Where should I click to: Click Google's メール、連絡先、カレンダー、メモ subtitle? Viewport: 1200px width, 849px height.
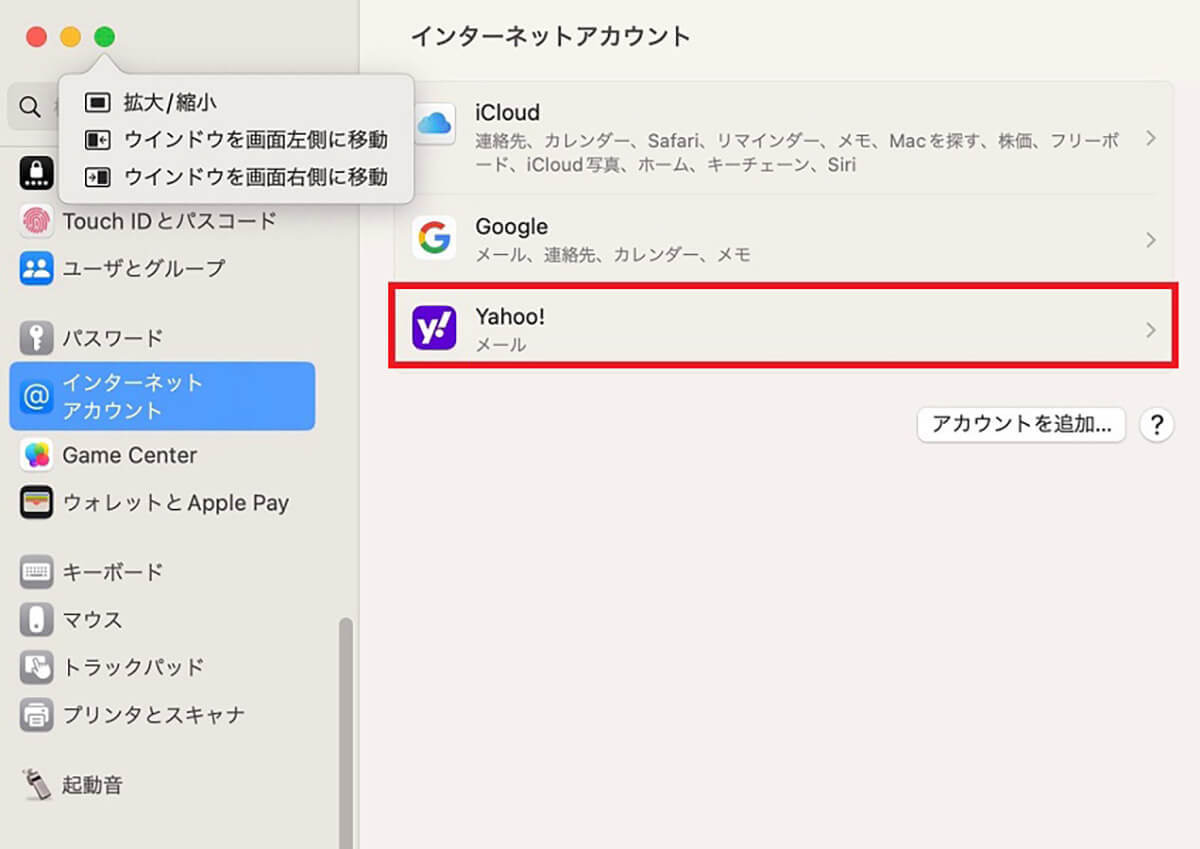pos(613,255)
